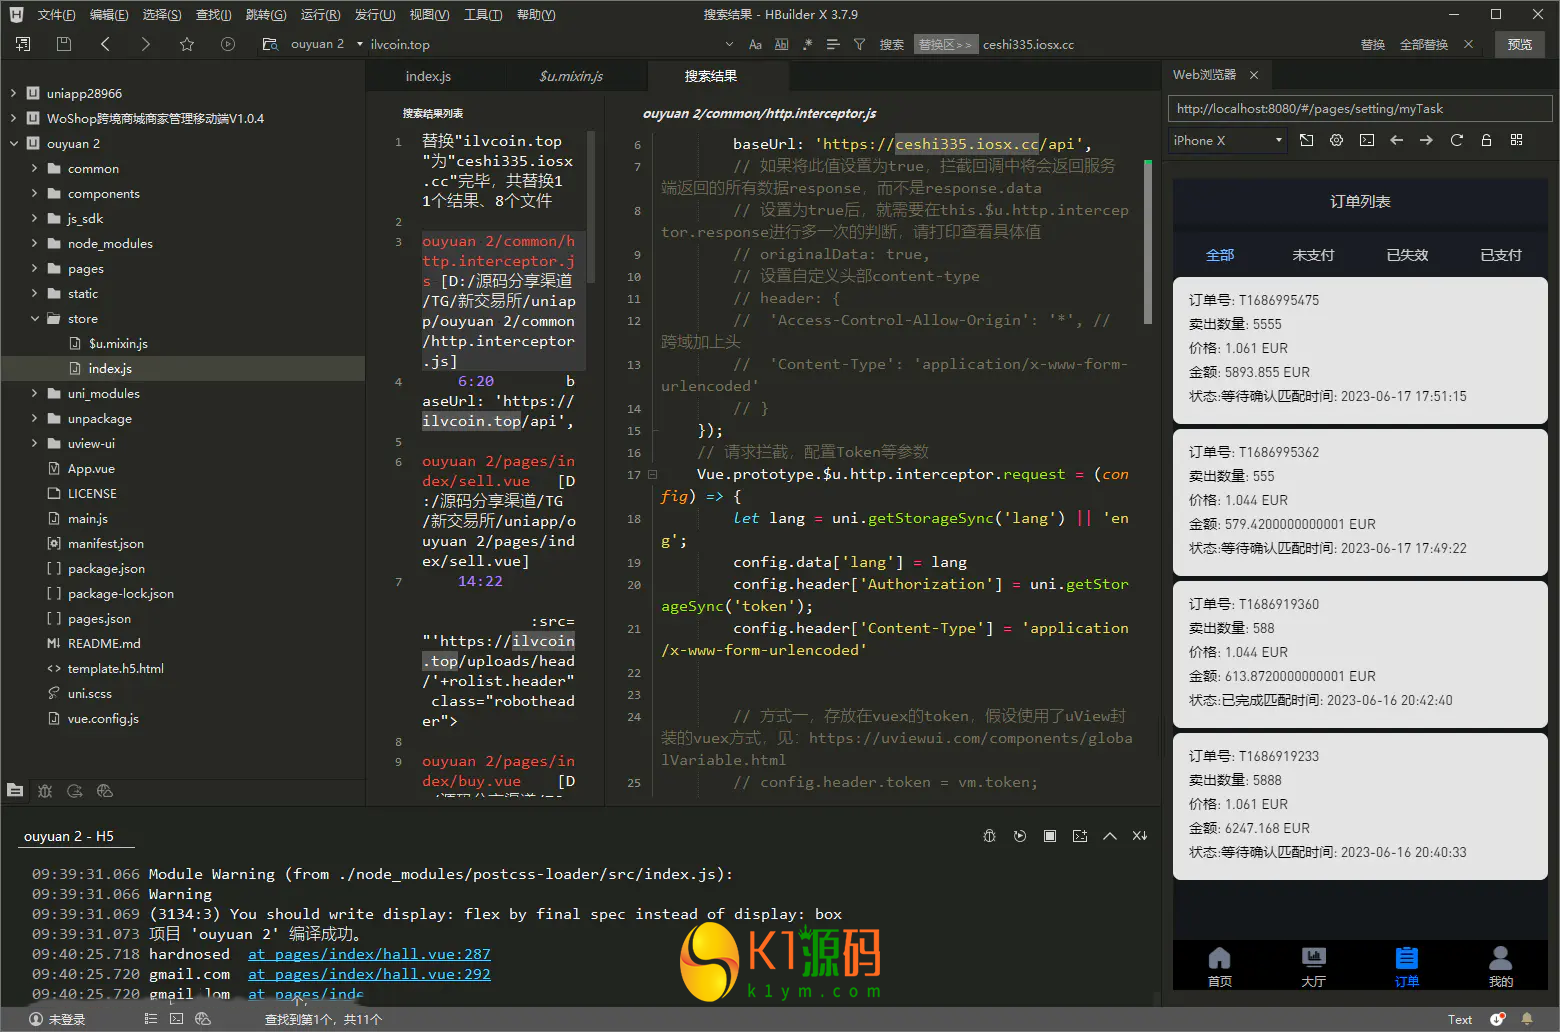Viewport: 1560px width, 1032px height.
Task: Click the refresh icon in the Web browser toolbar
Action: (1456, 141)
